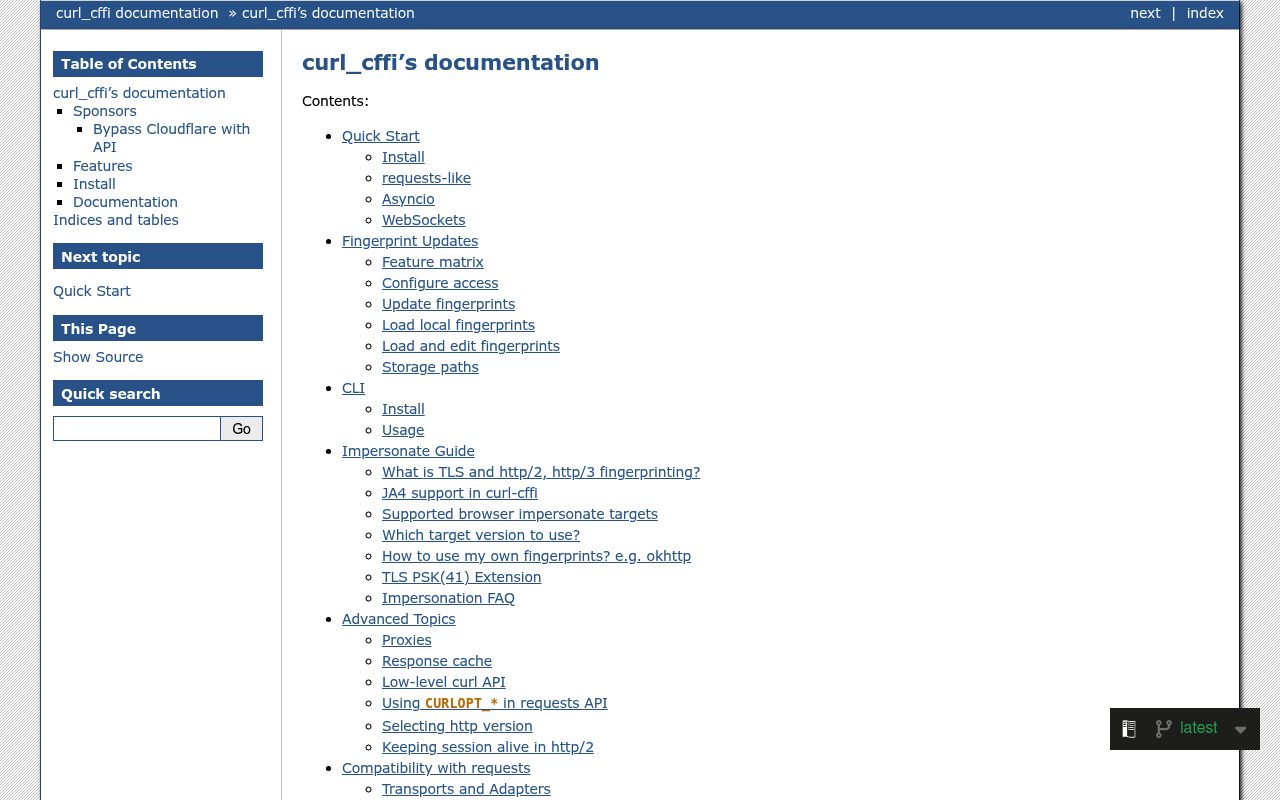This screenshot has width=1280, height=800.
Task: Open Show Source link in sidebar
Action: pos(98,357)
